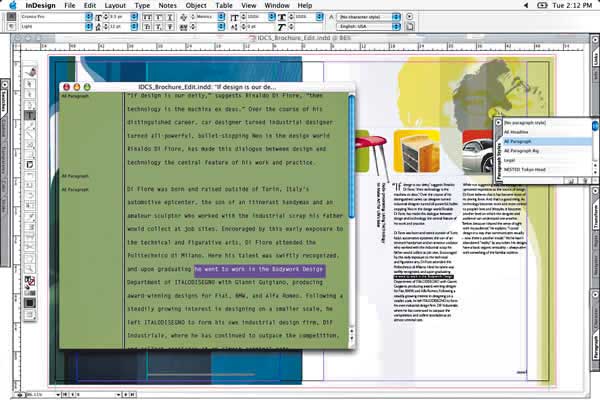Click the Story Editor vertical scrollbar thumb

(x=351, y=157)
